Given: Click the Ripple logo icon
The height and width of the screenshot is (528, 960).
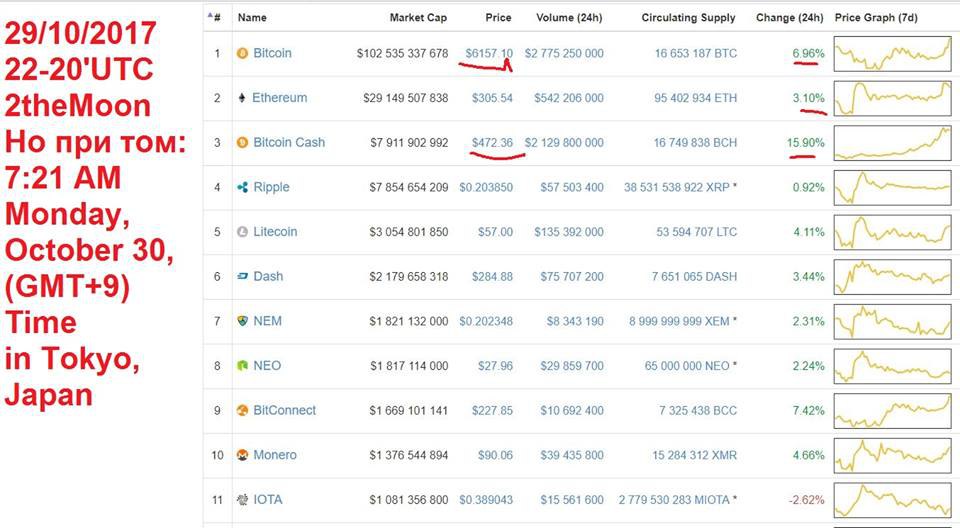Looking at the screenshot, I should [x=242, y=187].
